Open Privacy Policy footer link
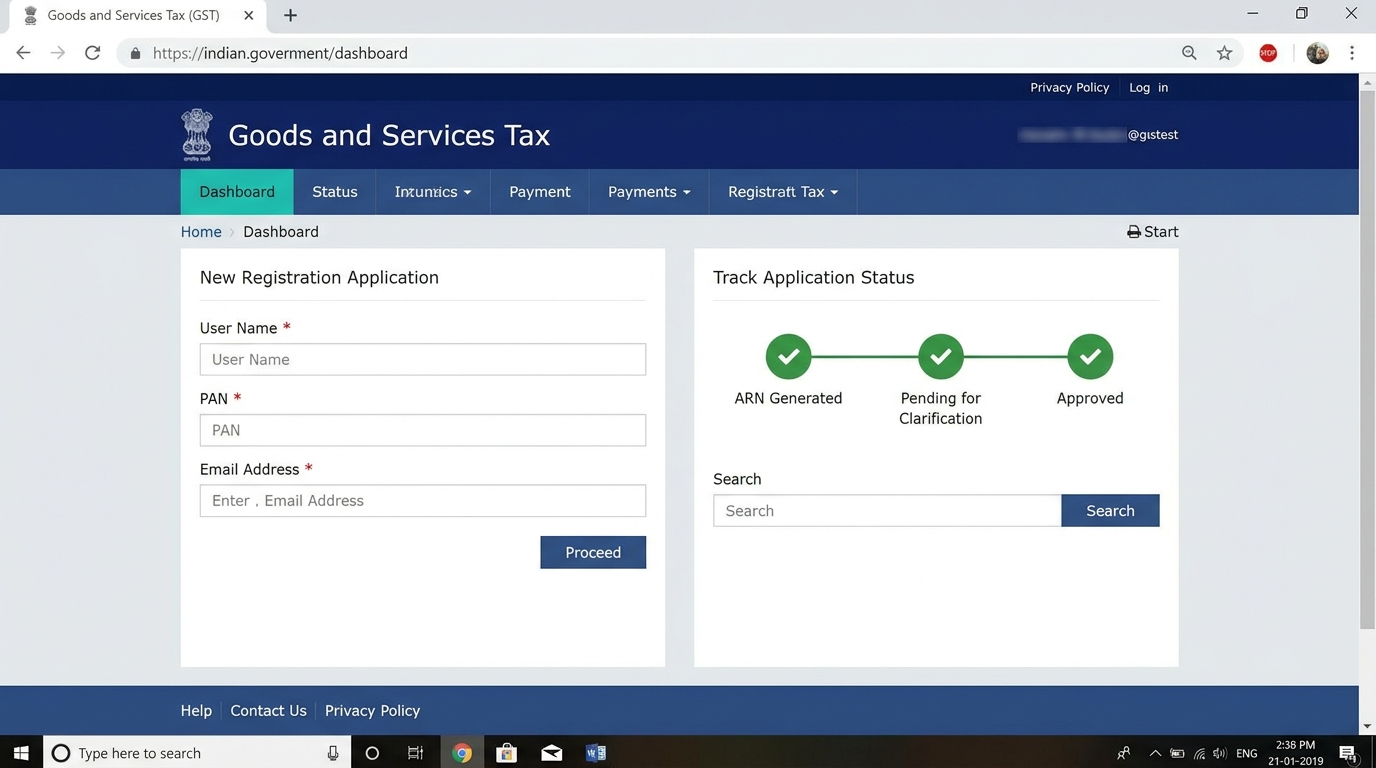Image resolution: width=1376 pixels, height=768 pixels. pos(372,711)
